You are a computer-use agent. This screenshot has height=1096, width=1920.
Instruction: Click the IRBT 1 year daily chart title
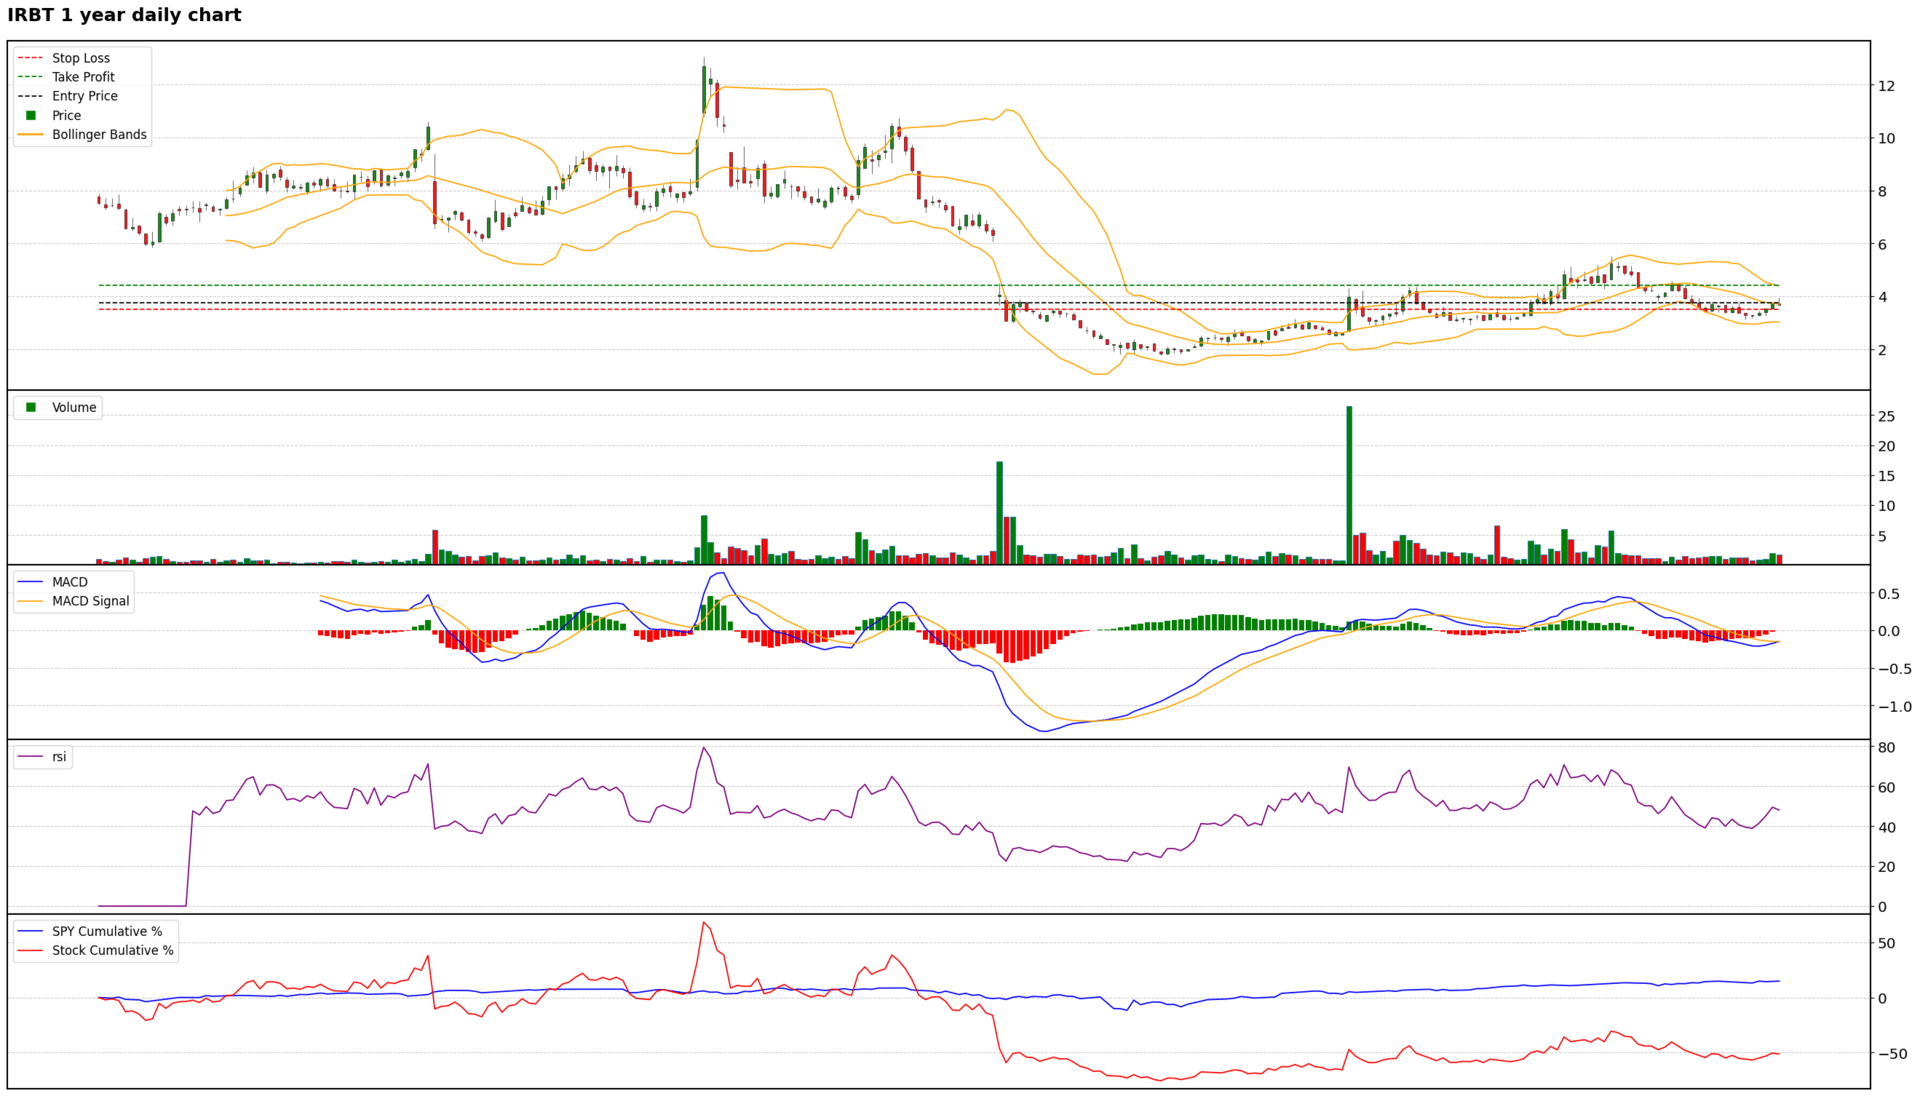[x=124, y=15]
